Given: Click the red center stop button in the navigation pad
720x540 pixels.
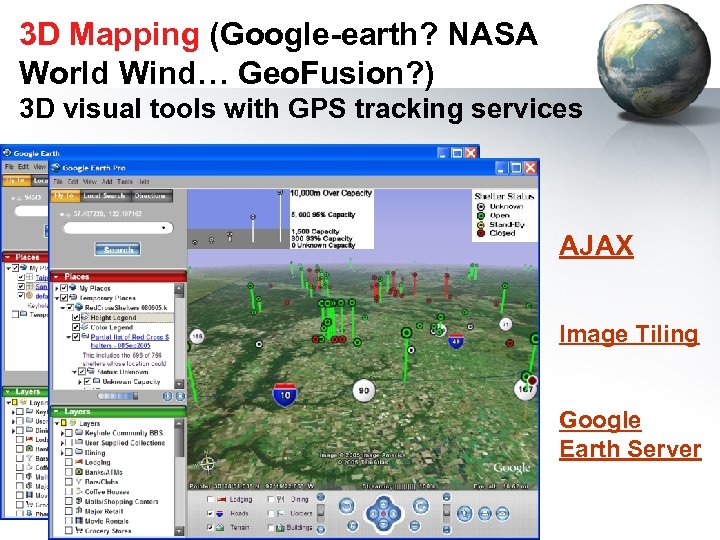Looking at the screenshot, I should click(x=383, y=514).
